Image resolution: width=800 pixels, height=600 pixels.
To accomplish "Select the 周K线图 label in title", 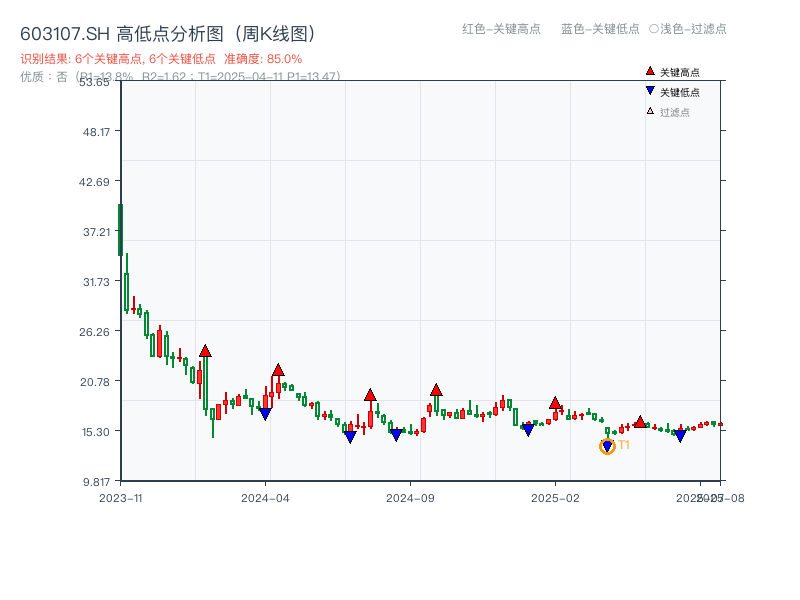I will [x=276, y=33].
